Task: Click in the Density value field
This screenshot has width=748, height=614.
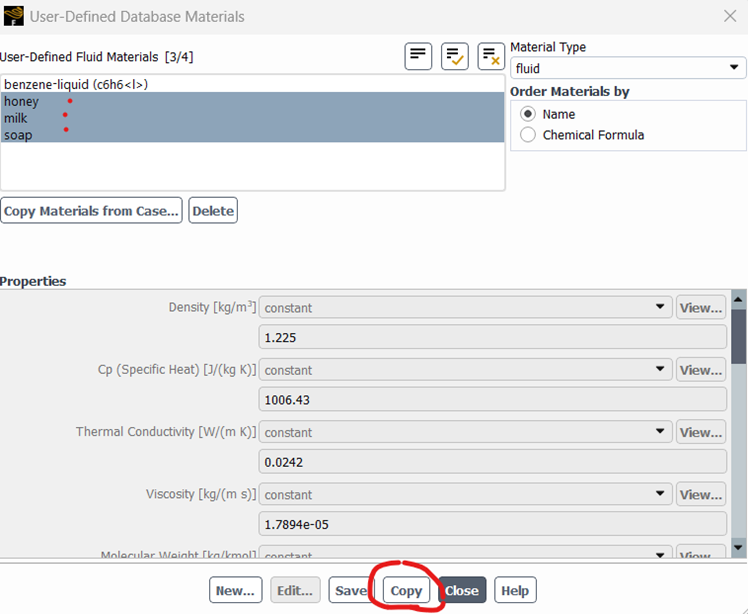Action: click(x=492, y=338)
